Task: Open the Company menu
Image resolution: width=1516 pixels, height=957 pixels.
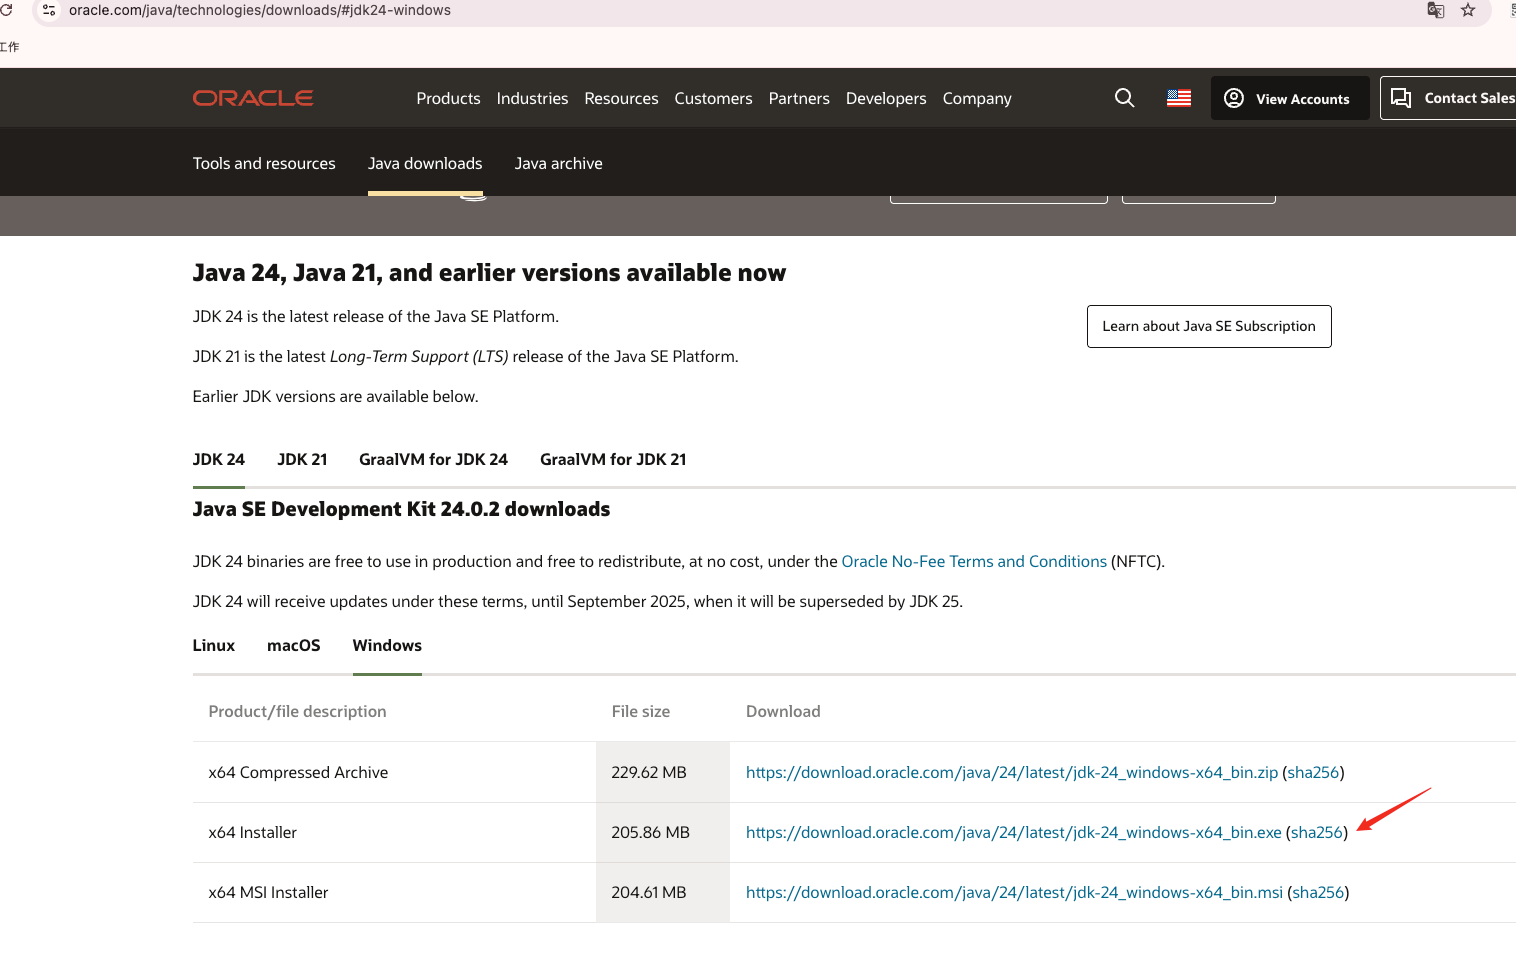Action: 977,98
